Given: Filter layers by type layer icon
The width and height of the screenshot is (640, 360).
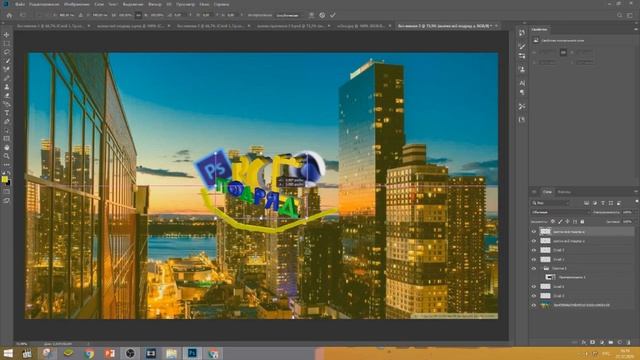Looking at the screenshot, I should click(603, 203).
